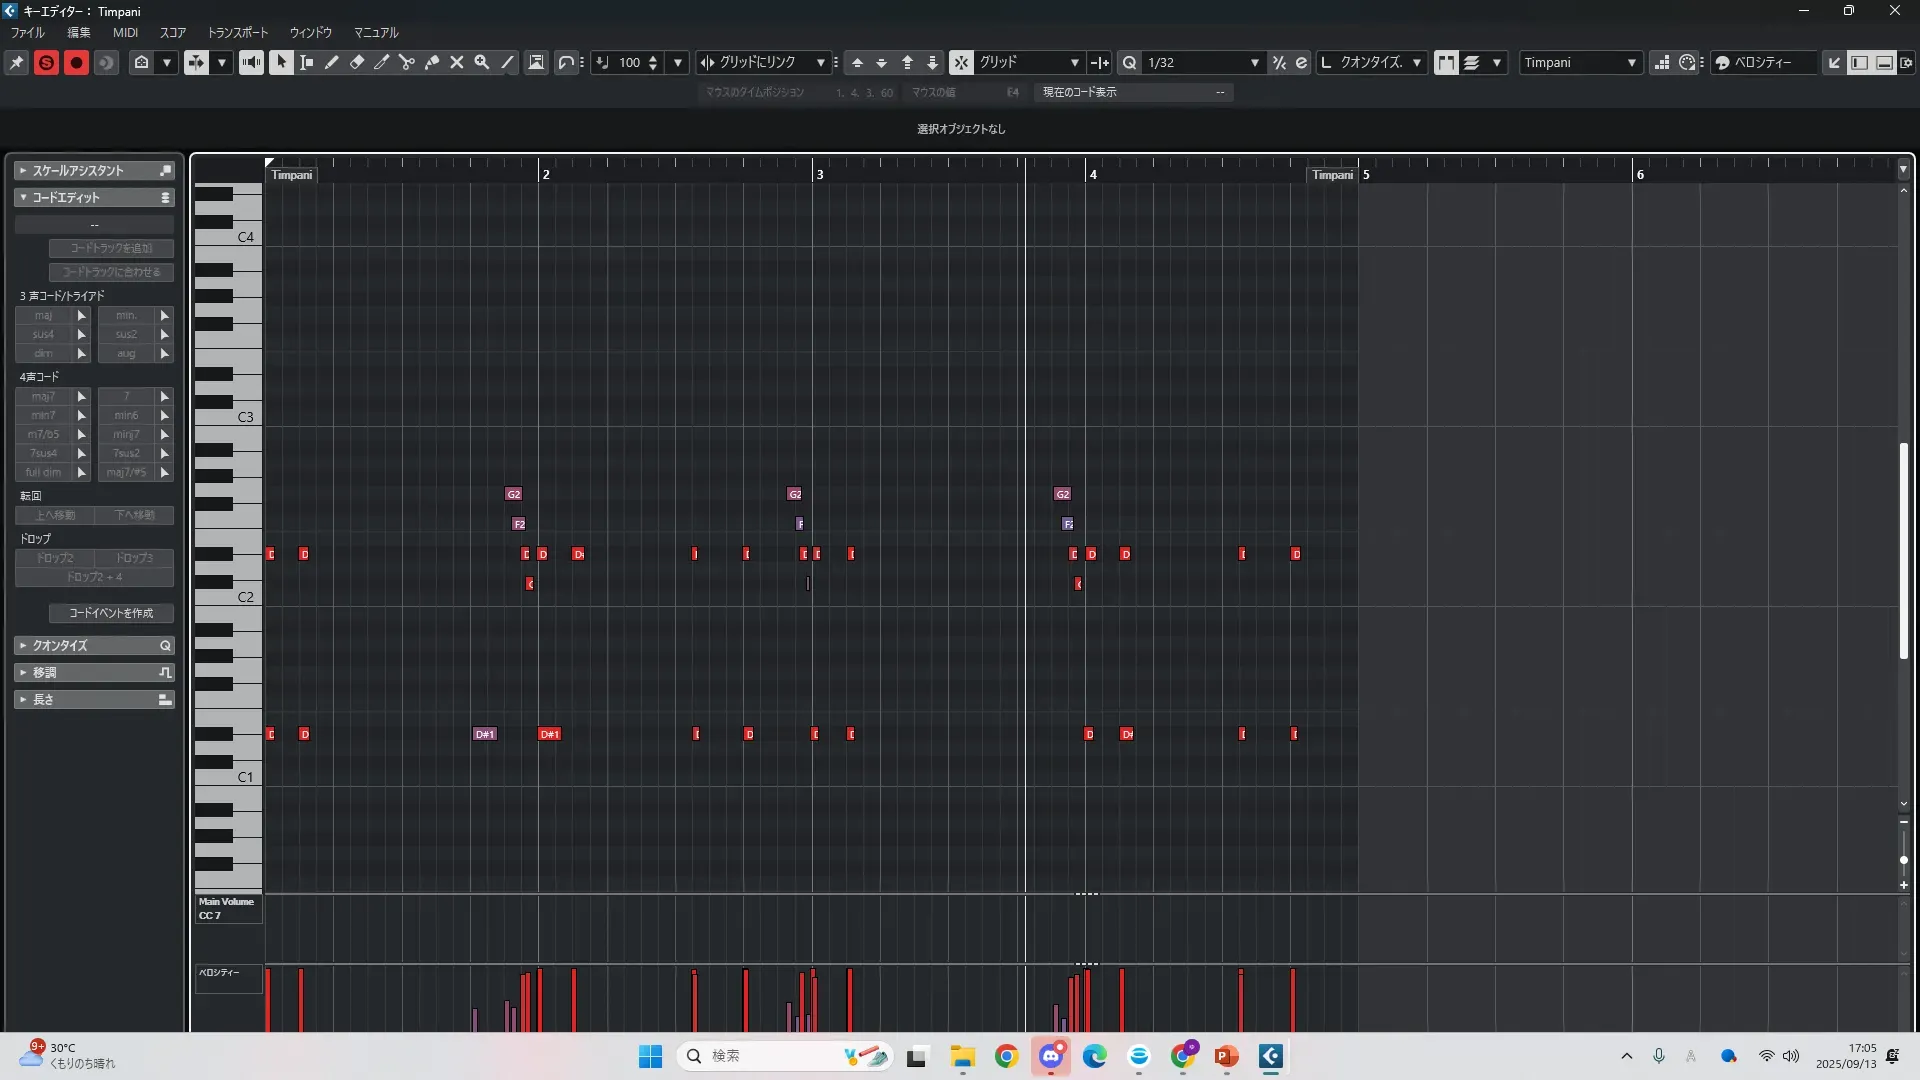Select the Zoom magnifier tool
The image size is (1920, 1080).
482,62
